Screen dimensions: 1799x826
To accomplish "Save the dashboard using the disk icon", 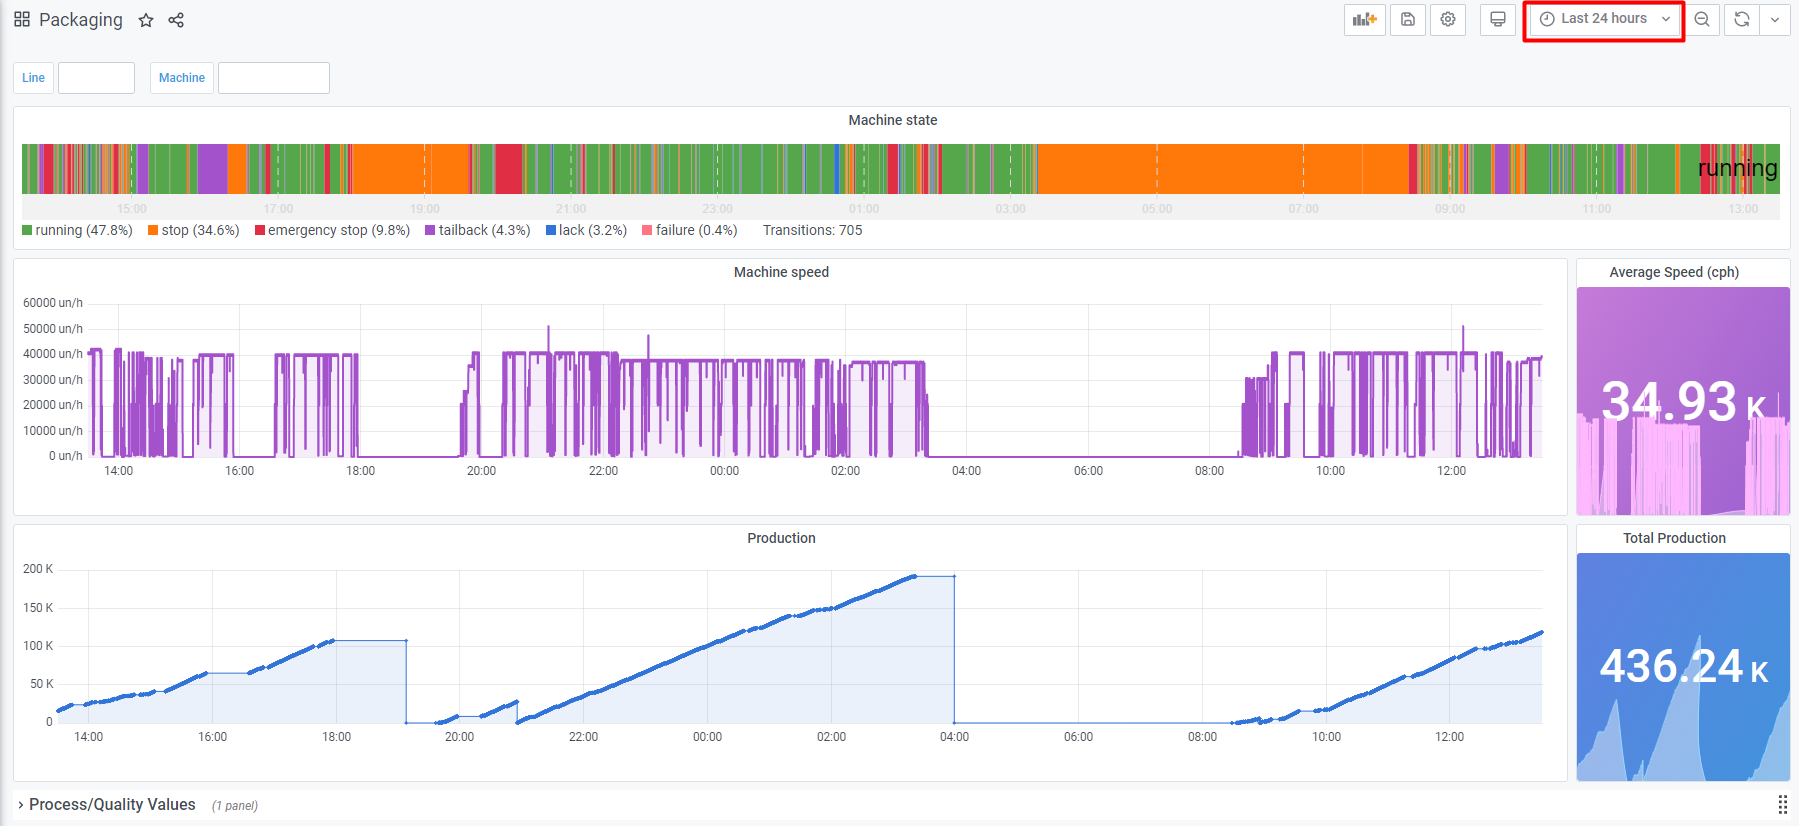I will [1407, 19].
